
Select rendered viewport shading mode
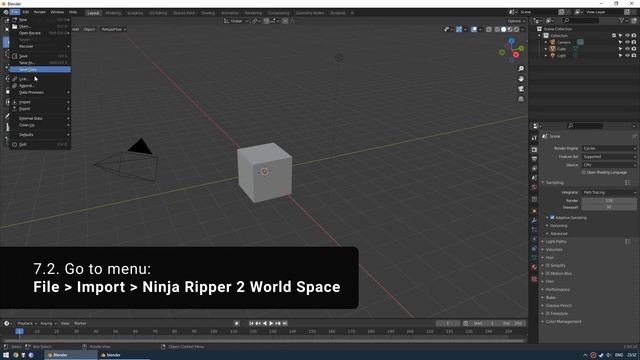click(x=516, y=29)
